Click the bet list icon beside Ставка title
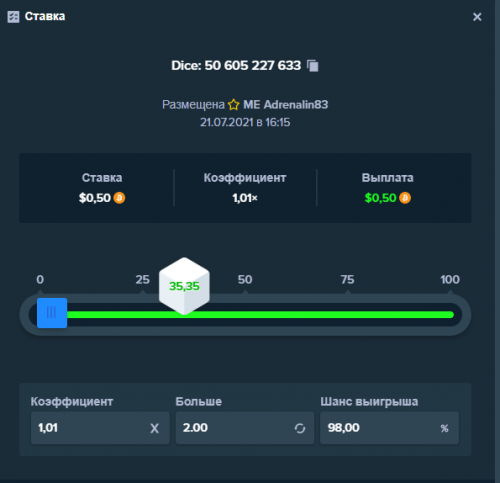Image resolution: width=500 pixels, height=483 pixels. [x=13, y=17]
